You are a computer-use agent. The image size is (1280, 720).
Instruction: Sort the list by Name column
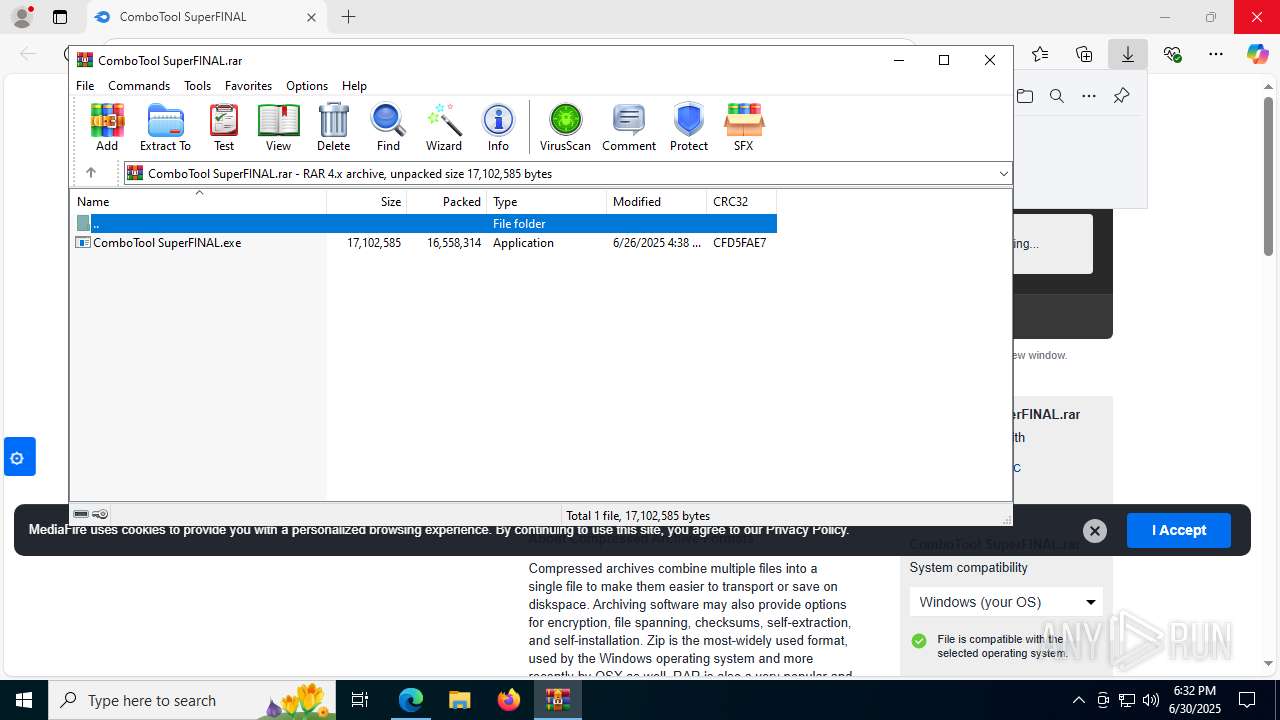pos(198,201)
